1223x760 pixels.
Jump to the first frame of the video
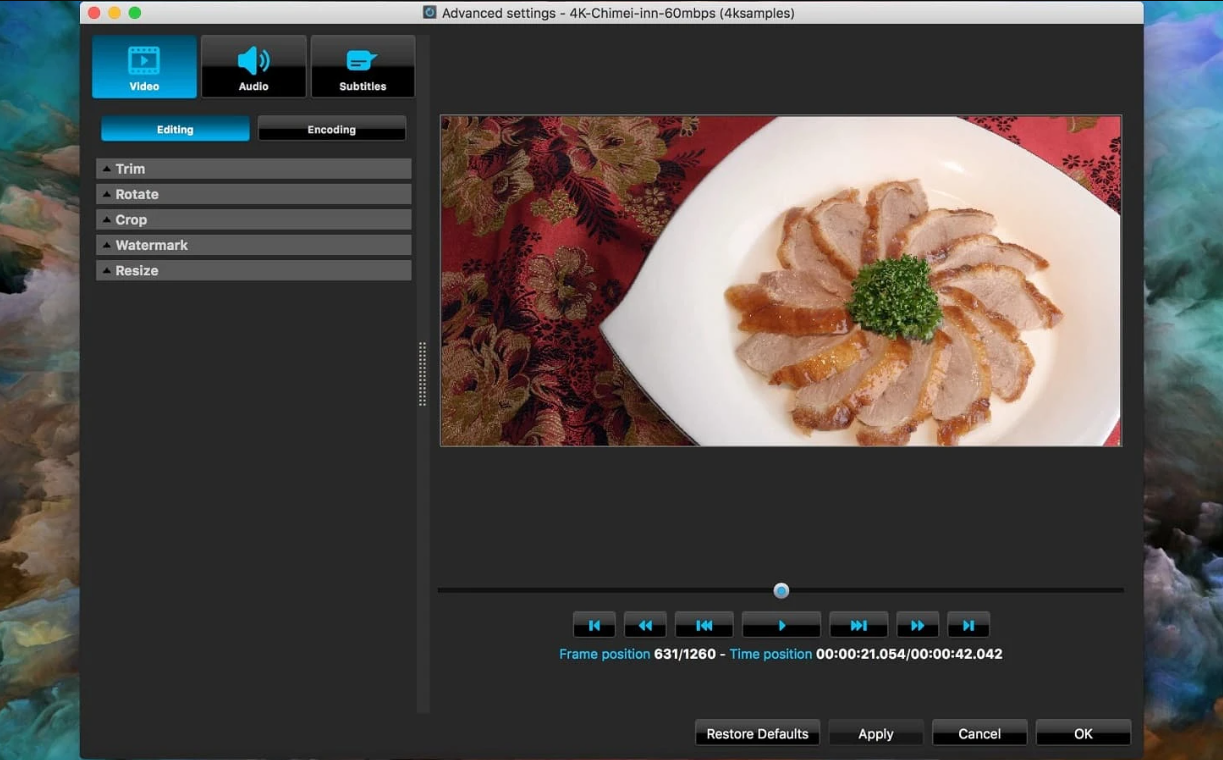pos(594,626)
